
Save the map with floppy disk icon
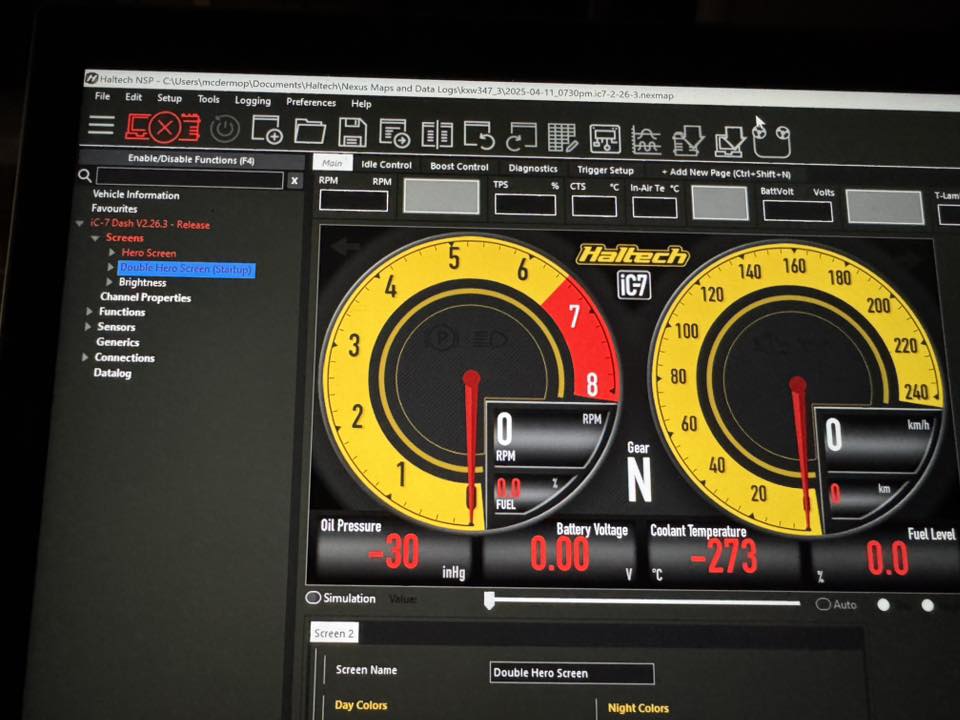[x=353, y=132]
